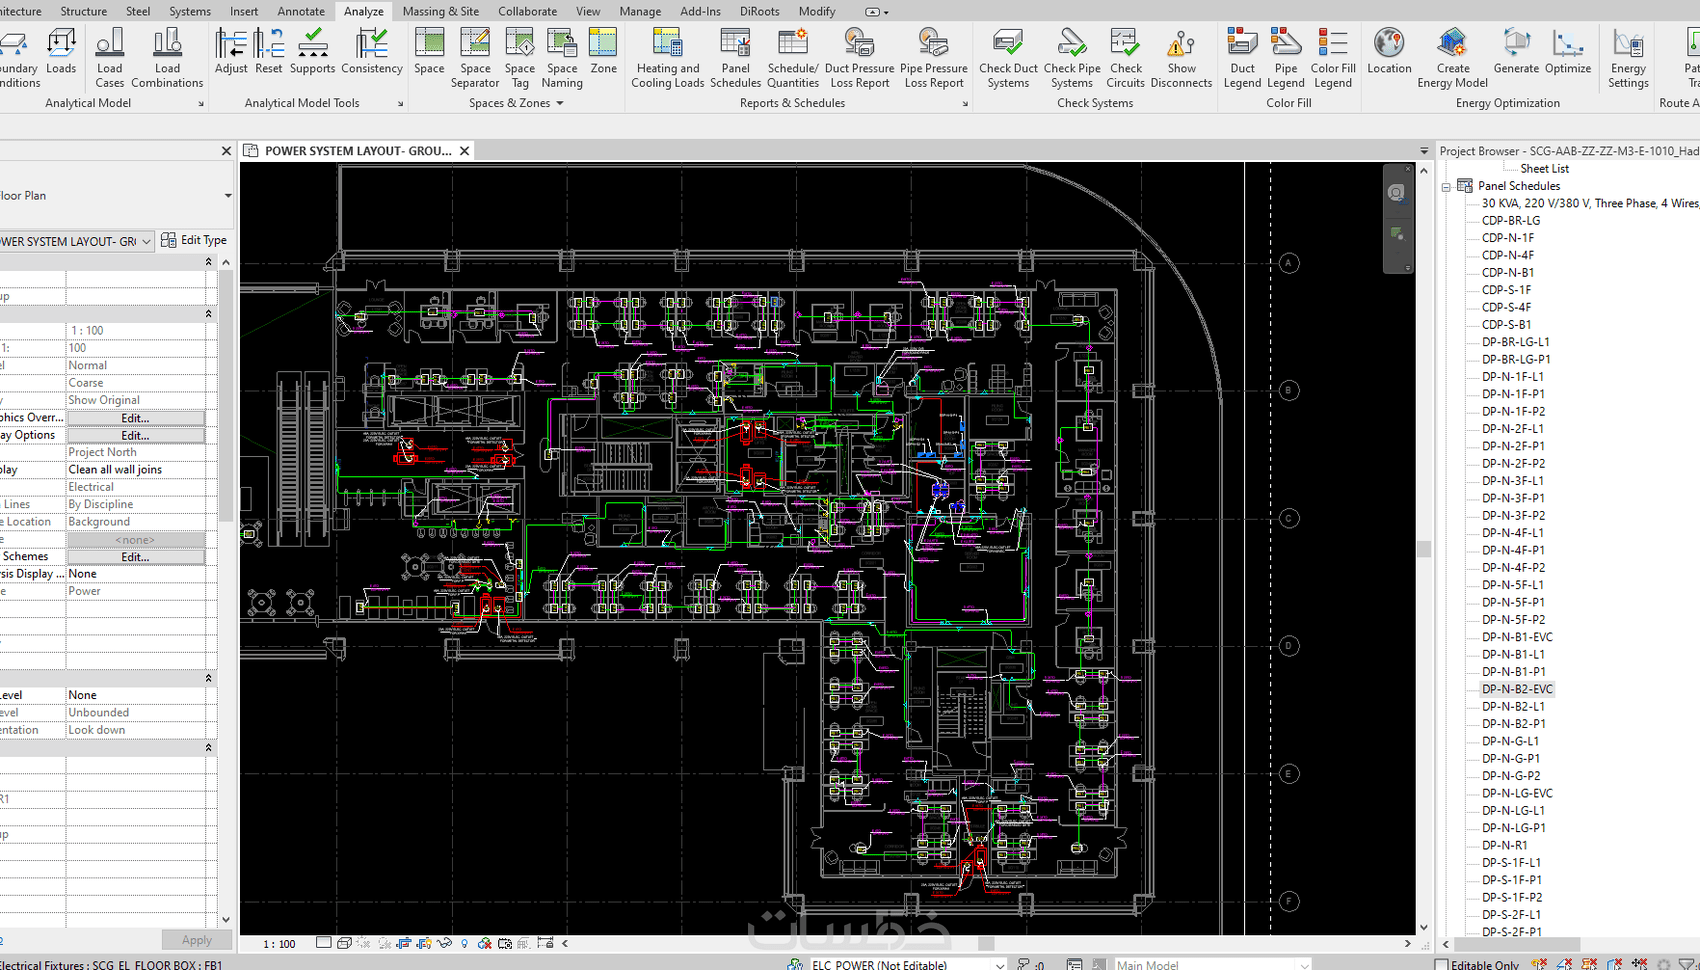Click the Apply button in Properties

coord(197,940)
